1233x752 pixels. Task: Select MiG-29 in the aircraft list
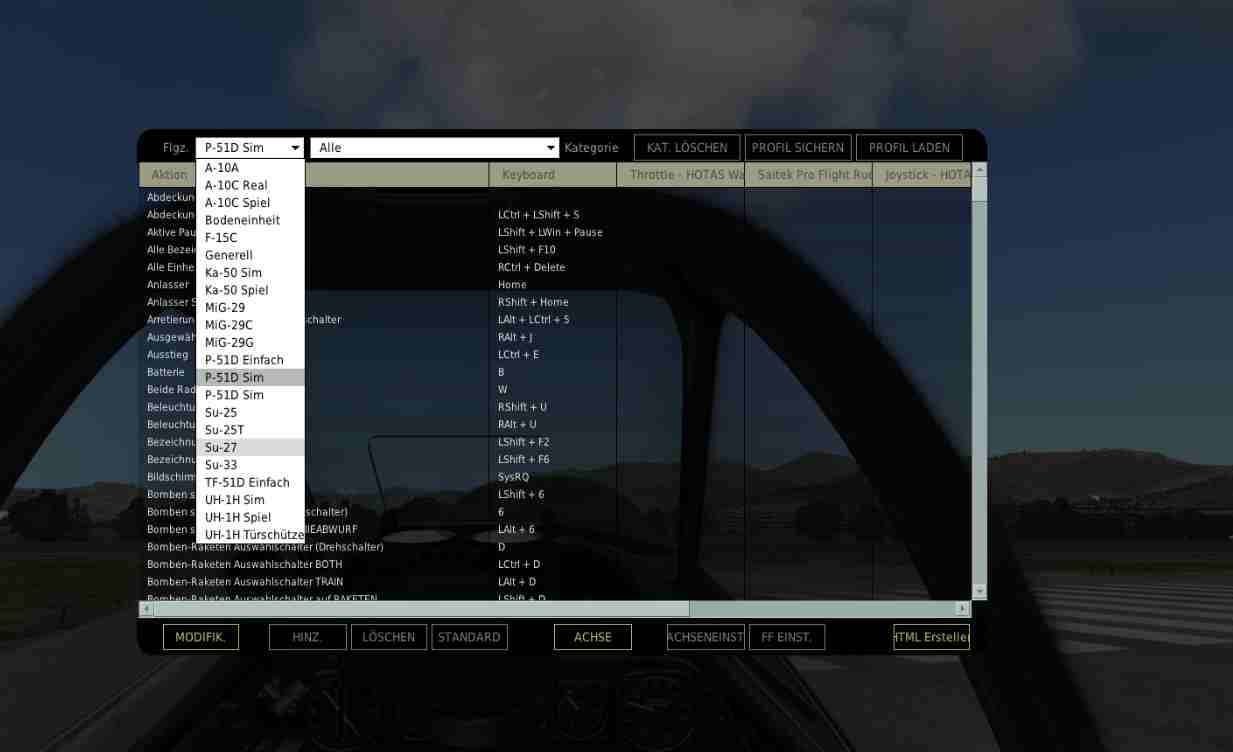click(250, 308)
